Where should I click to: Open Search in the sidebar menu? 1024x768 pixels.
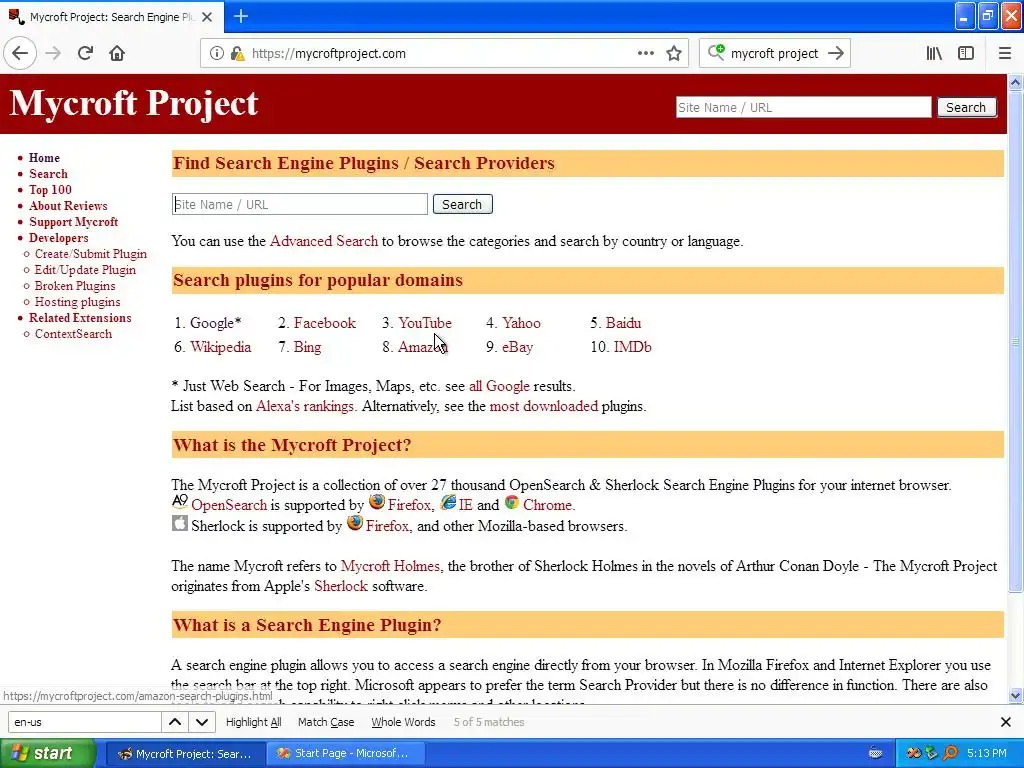pos(48,174)
